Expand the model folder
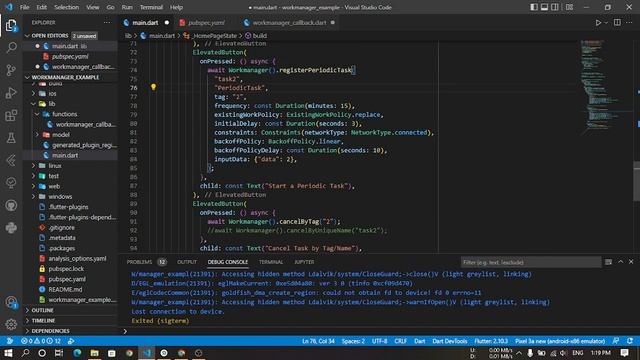Viewport: 640px width, 360px height. point(60,135)
